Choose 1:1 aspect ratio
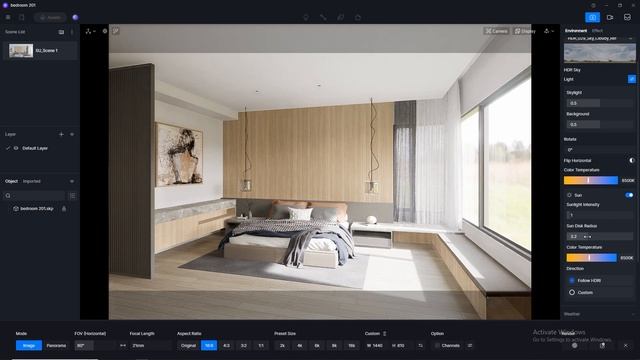Screen dimensions: 640x360 click(x=261, y=345)
